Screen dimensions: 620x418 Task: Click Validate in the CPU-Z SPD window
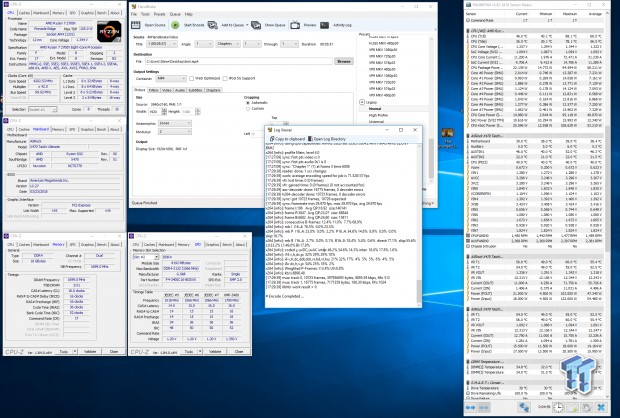[x=215, y=351]
